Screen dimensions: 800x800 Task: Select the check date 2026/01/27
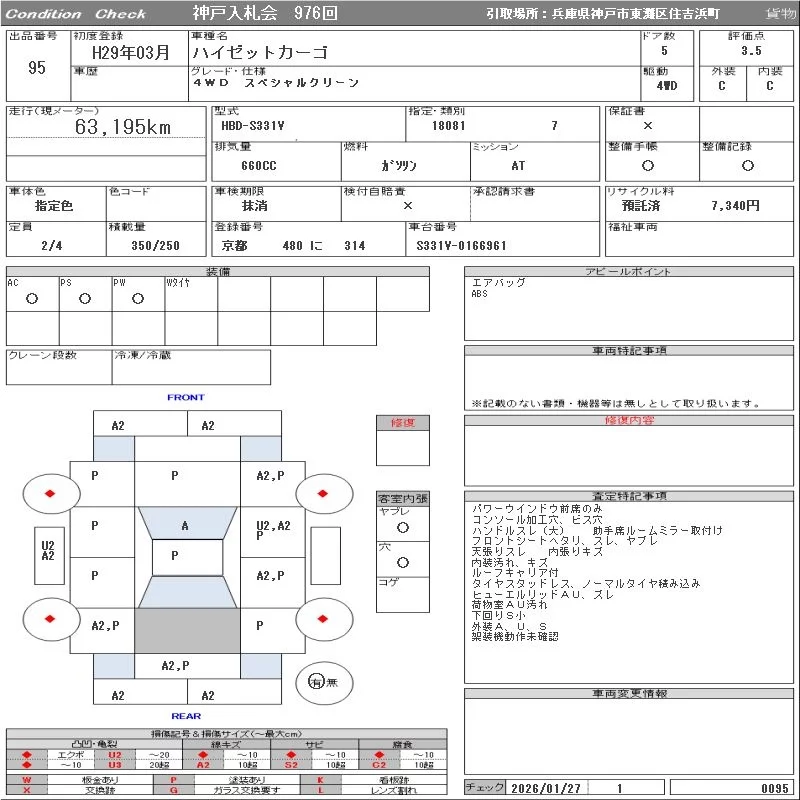546,788
